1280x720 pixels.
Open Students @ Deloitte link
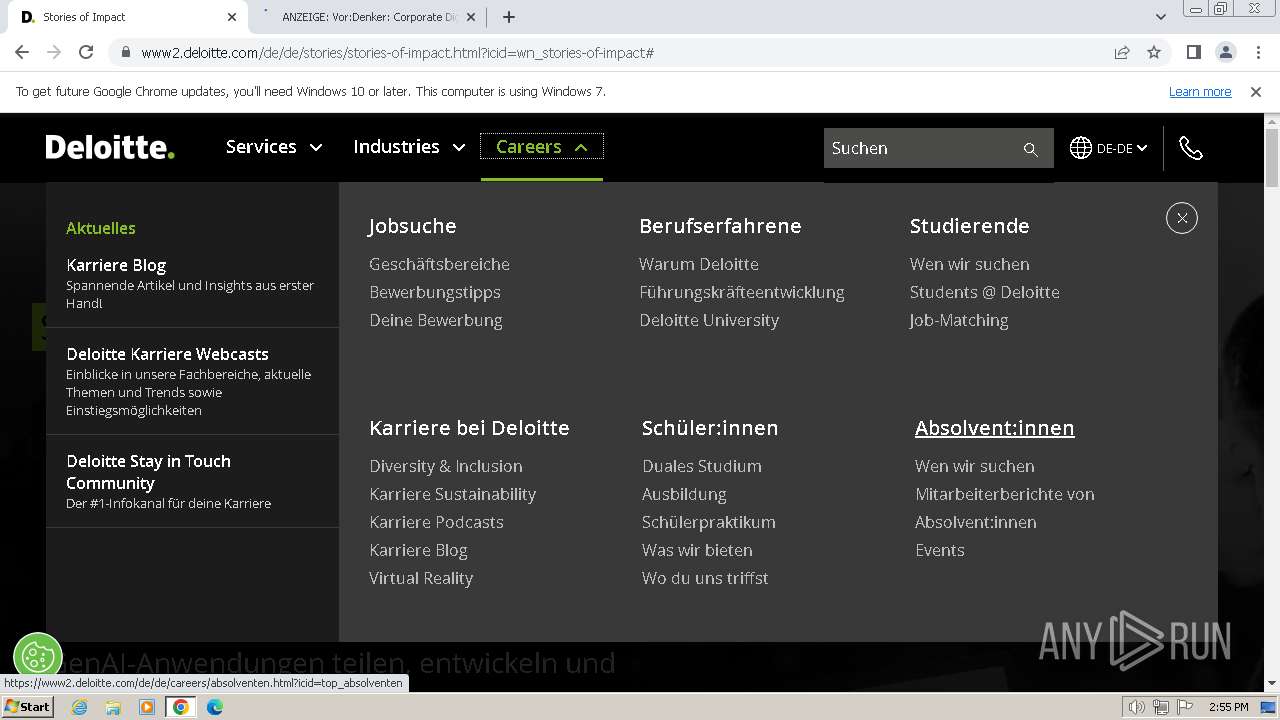point(984,292)
